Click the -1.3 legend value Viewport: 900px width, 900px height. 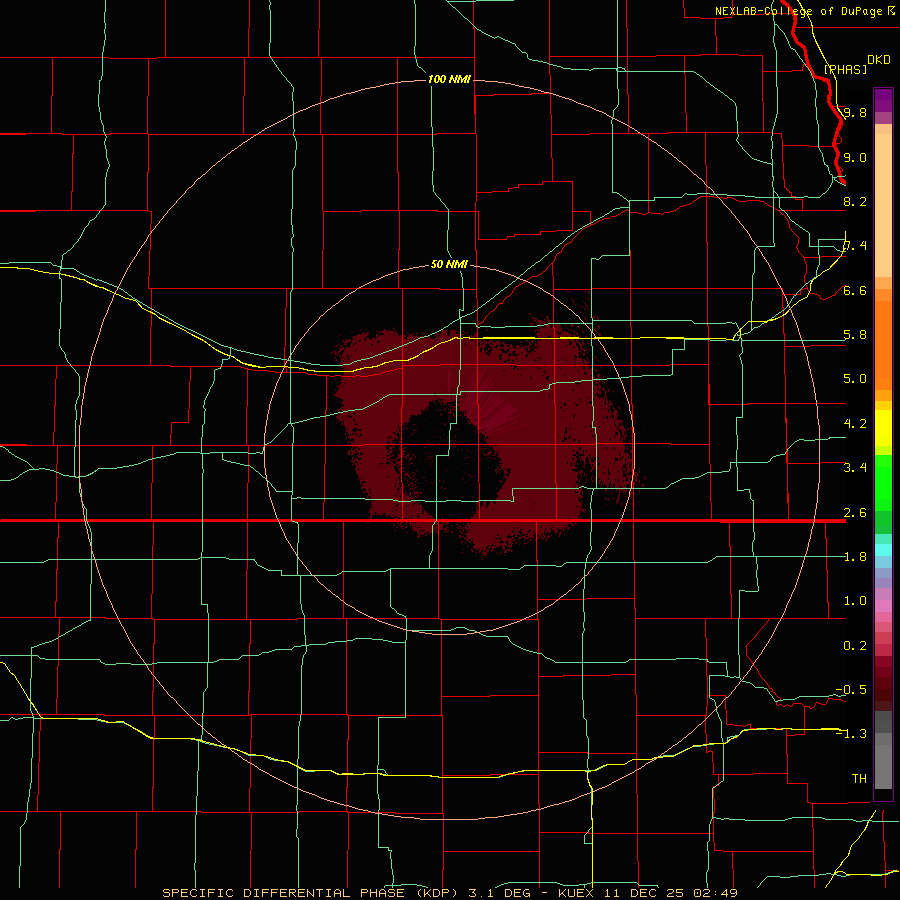[851, 734]
